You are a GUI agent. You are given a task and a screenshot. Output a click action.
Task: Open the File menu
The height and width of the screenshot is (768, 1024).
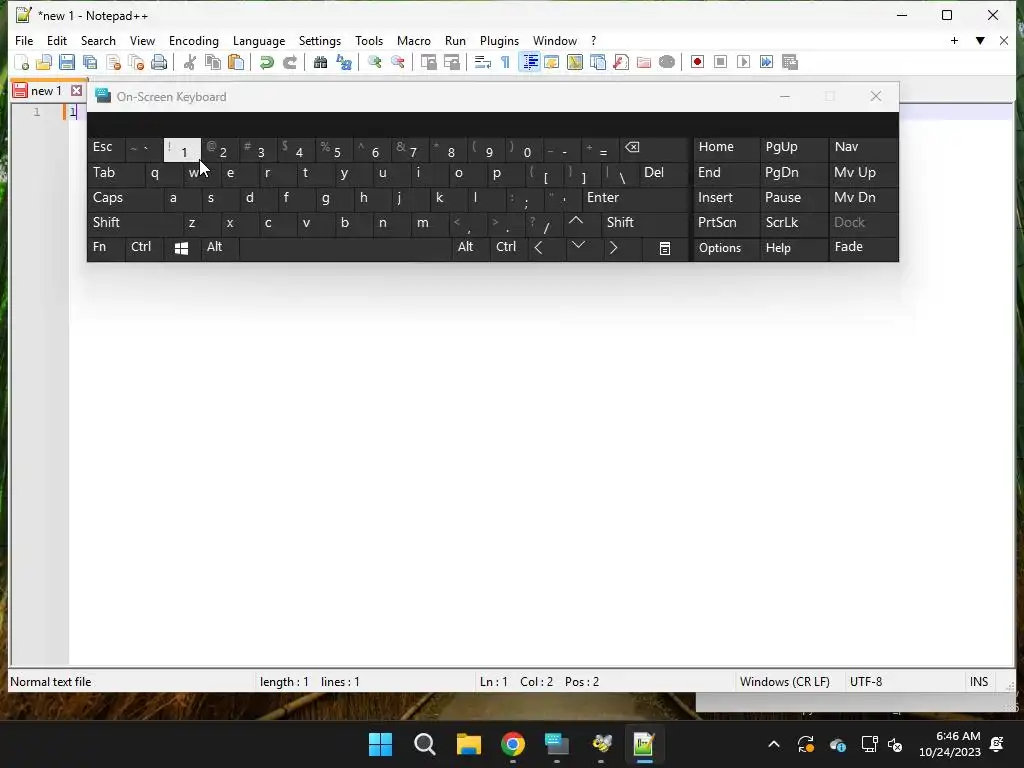point(24,40)
